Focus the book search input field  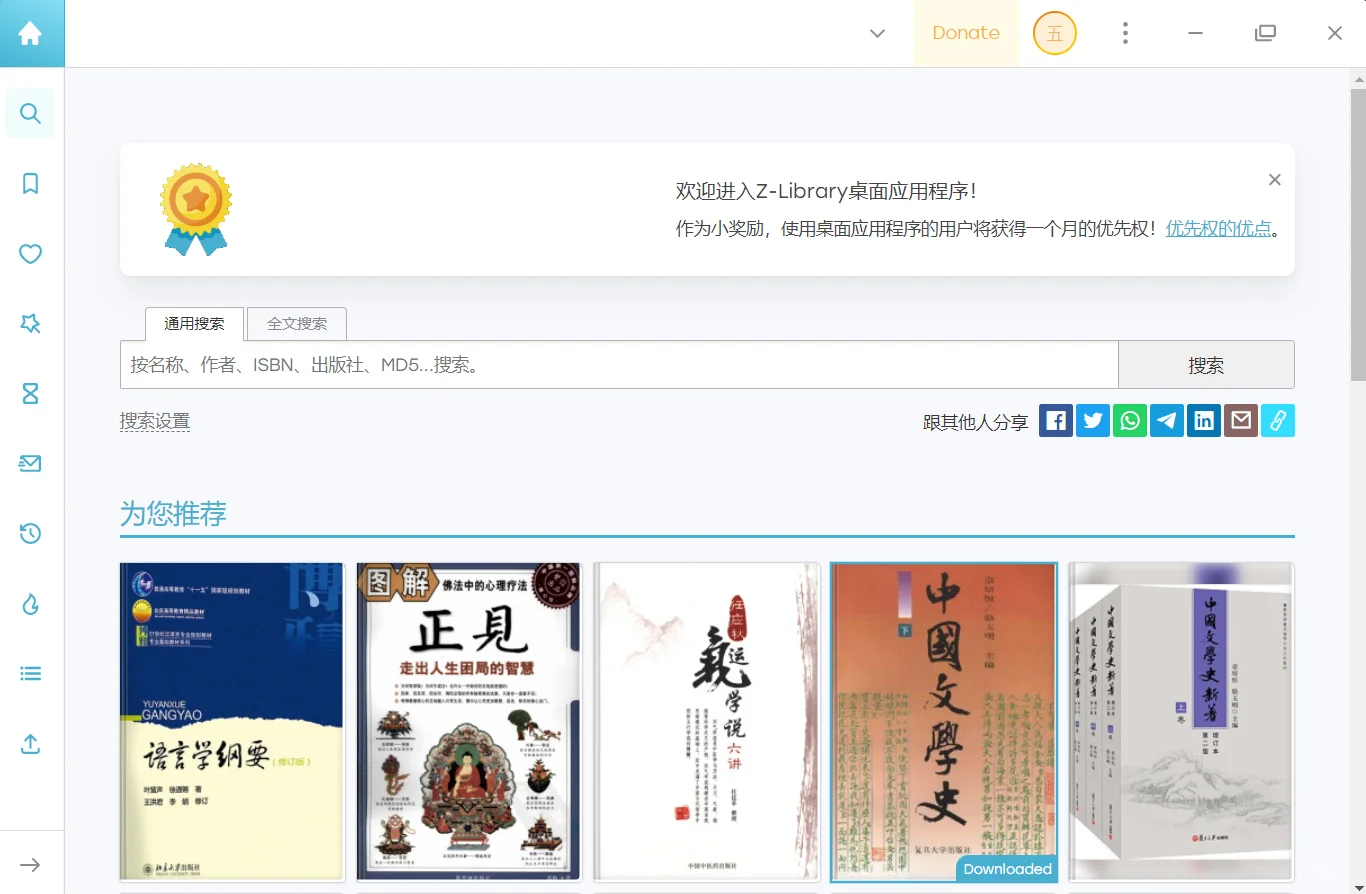pyautogui.click(x=619, y=365)
